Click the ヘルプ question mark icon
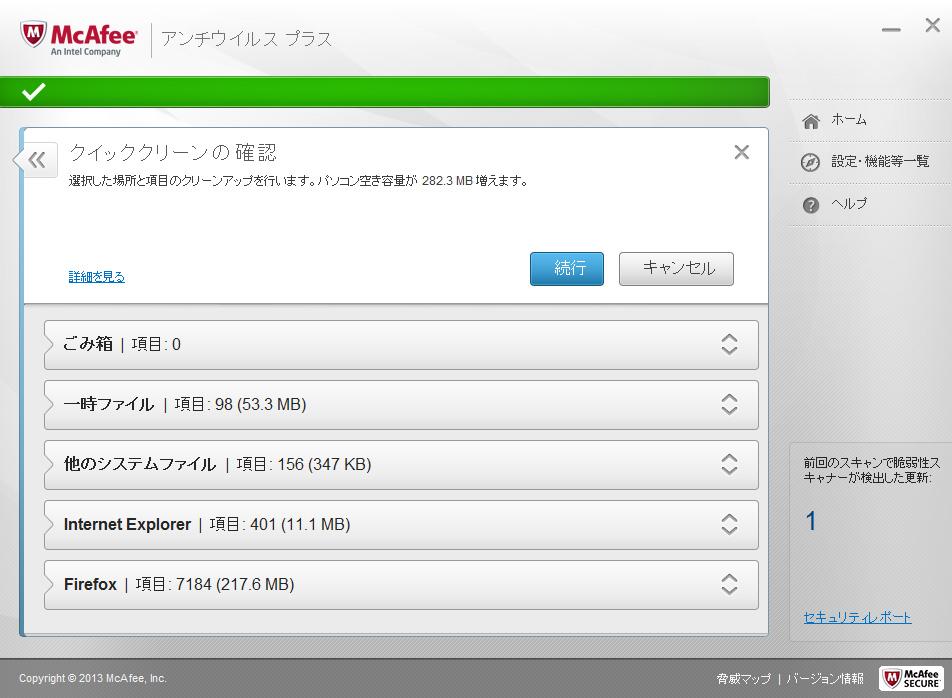Screen dimensions: 952x698 pos(811,205)
